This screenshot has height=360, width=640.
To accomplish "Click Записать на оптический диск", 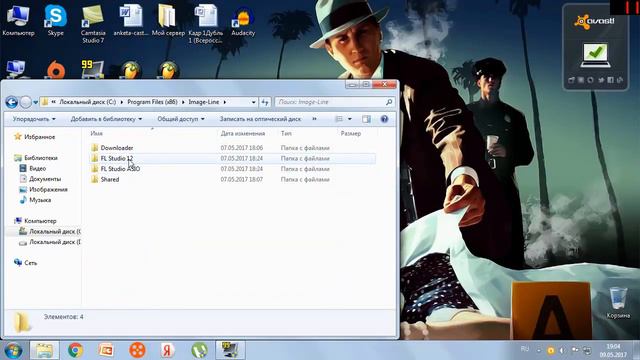I will click(x=260, y=119).
